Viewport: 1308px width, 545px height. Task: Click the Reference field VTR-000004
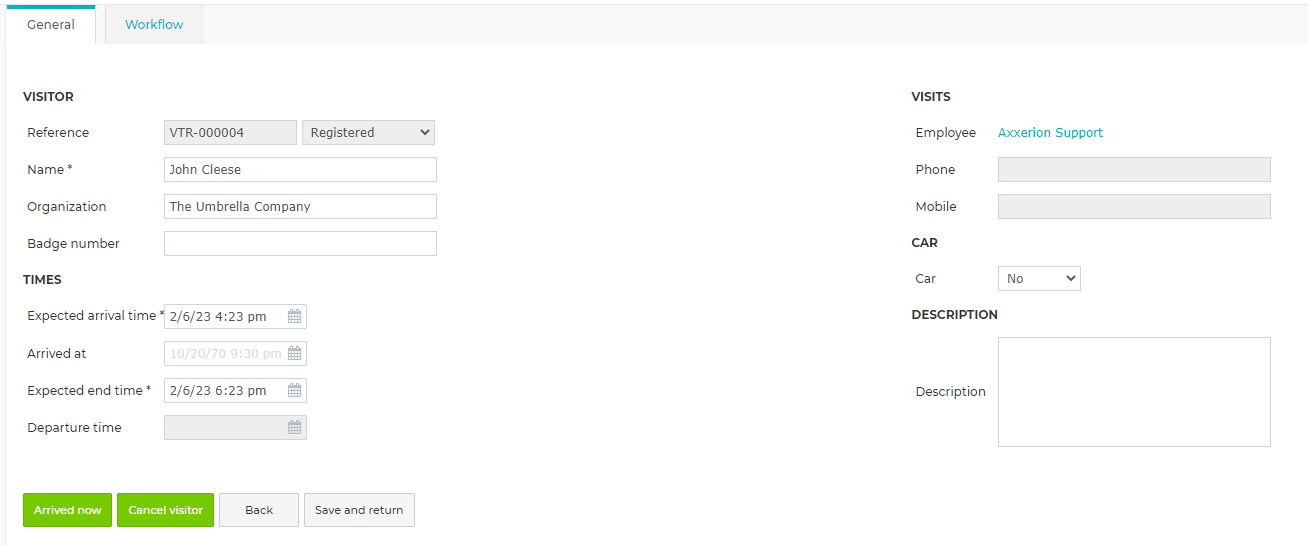(230, 132)
